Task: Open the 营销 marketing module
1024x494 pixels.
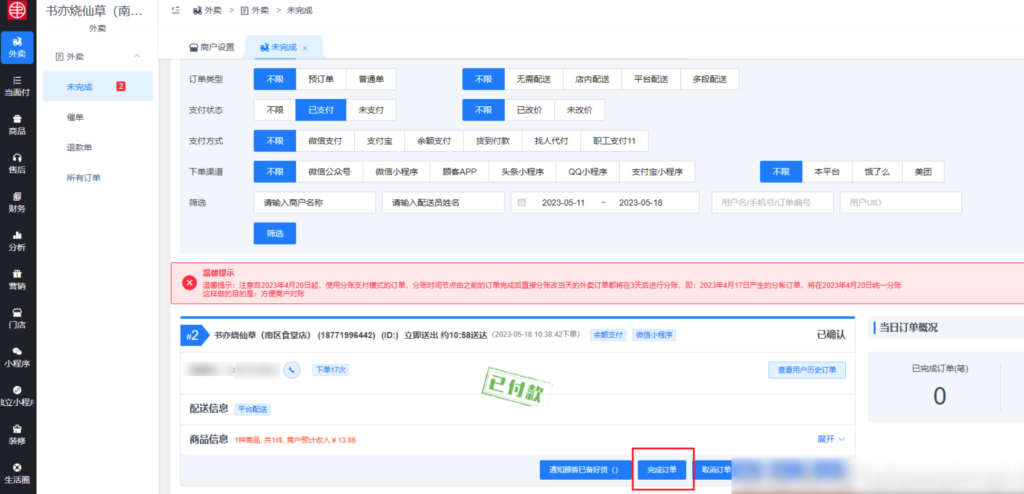Action: (x=18, y=280)
